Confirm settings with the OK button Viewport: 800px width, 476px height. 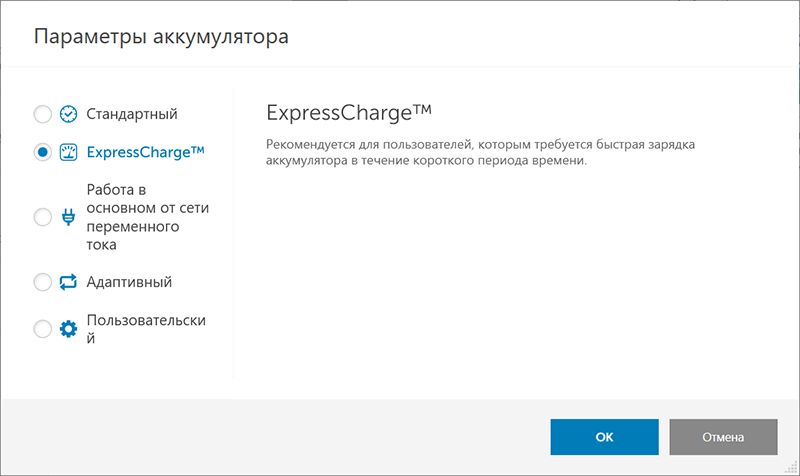point(604,437)
